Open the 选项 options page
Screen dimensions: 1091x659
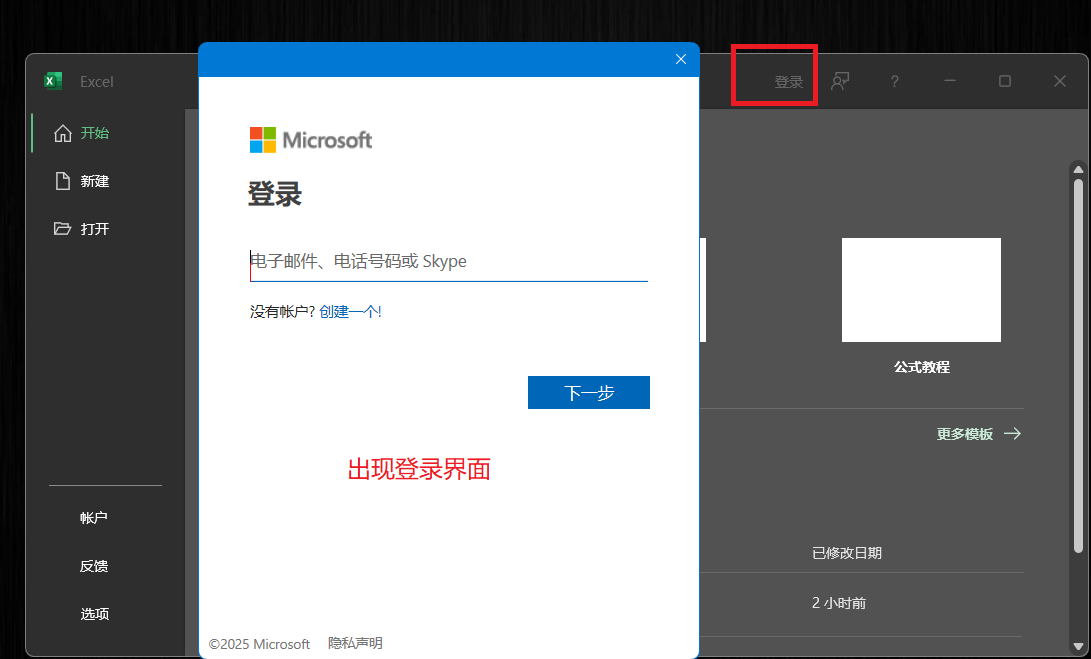(94, 614)
